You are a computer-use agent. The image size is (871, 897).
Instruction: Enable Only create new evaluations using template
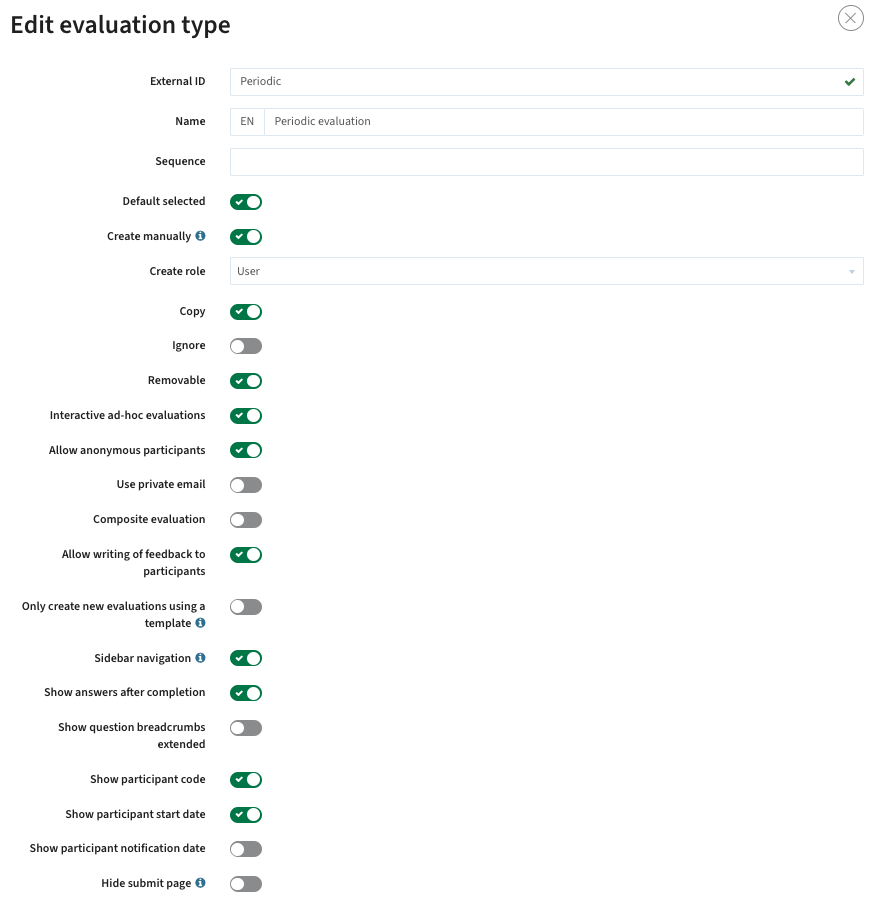tap(246, 607)
